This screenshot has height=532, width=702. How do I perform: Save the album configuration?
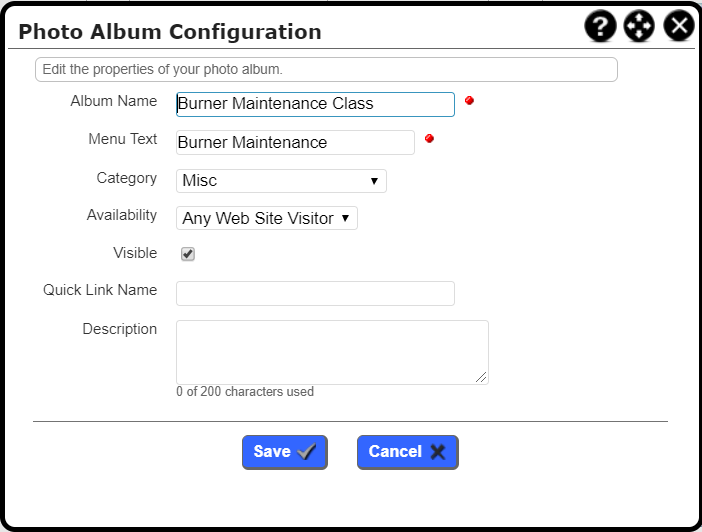coord(285,452)
